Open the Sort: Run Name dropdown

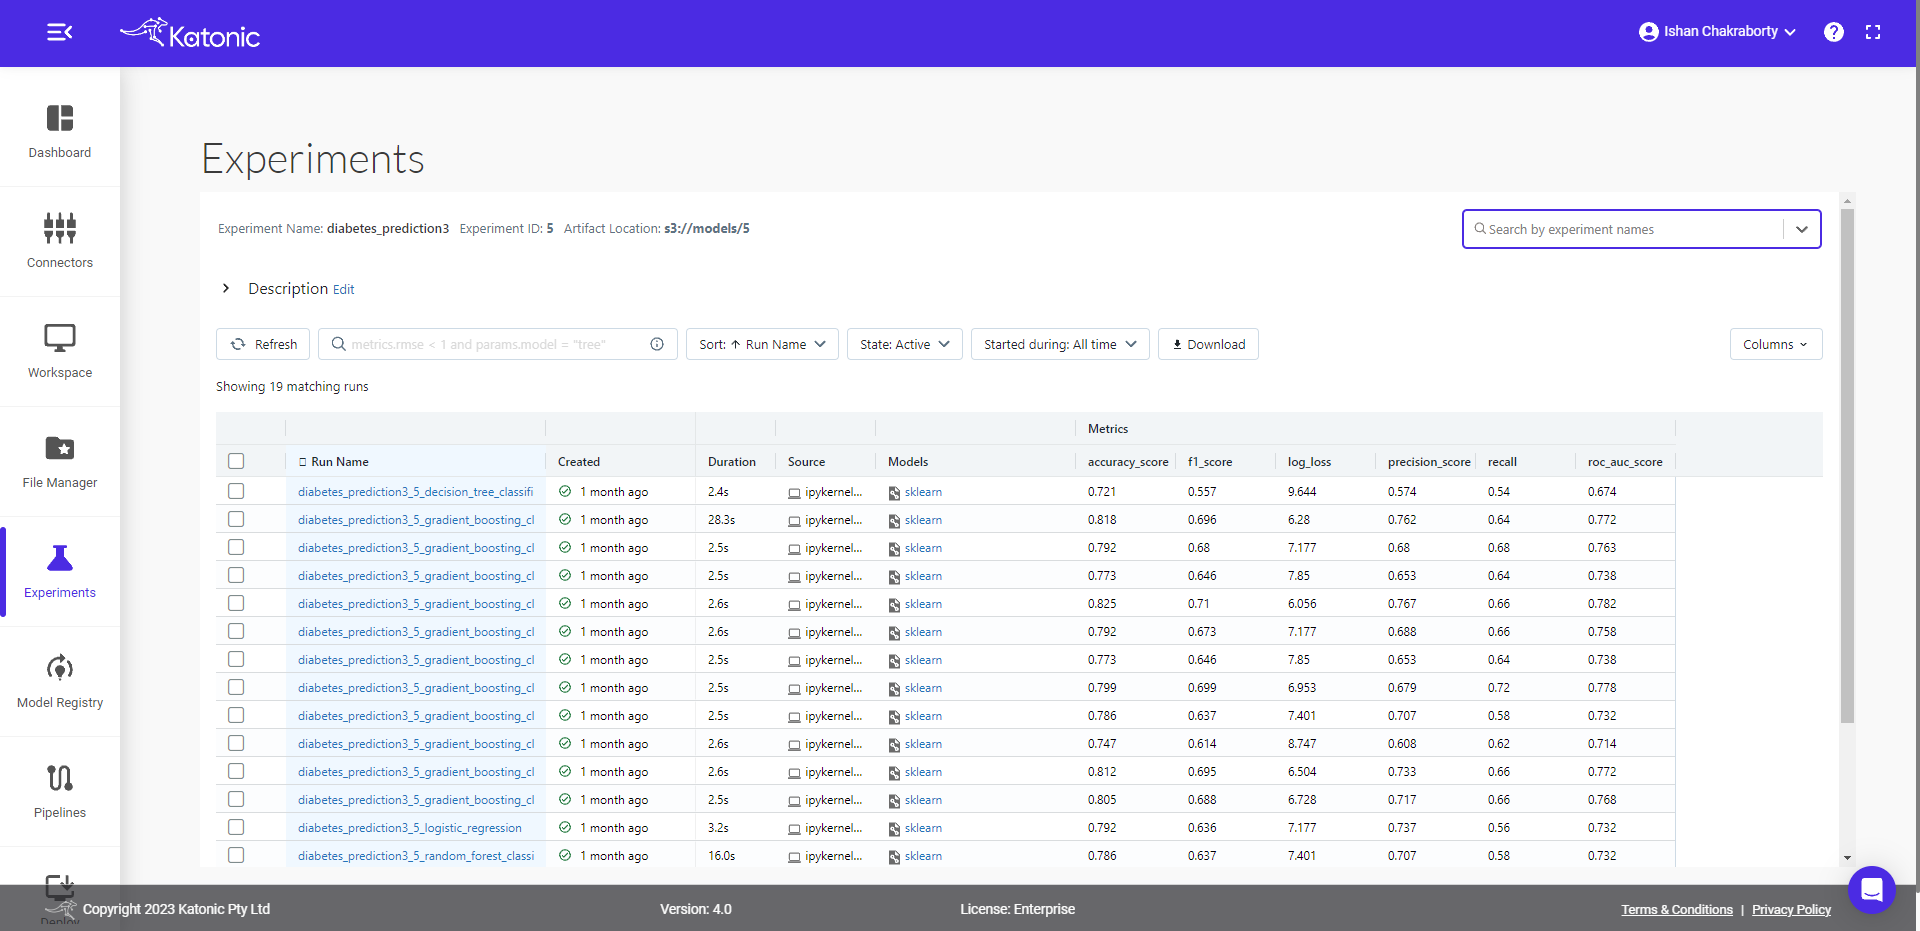(x=762, y=344)
